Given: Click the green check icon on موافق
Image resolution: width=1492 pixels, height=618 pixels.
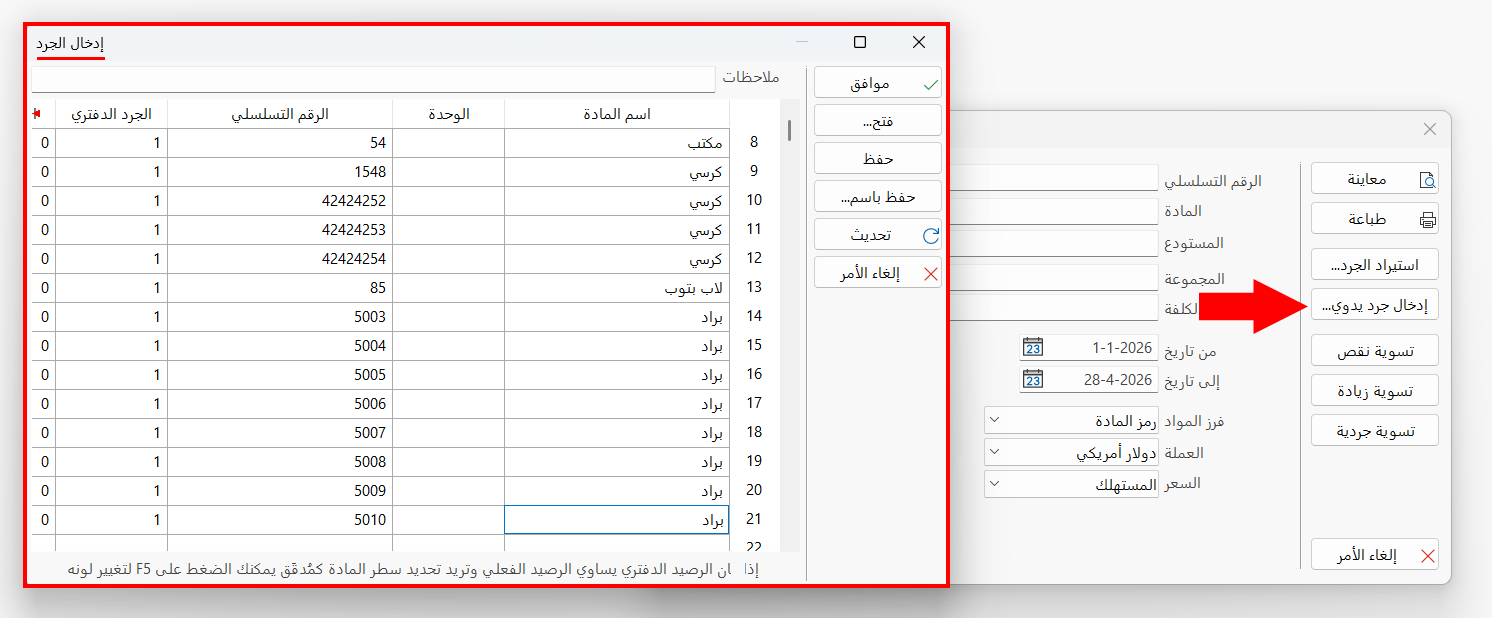Looking at the screenshot, I should tap(930, 84).
